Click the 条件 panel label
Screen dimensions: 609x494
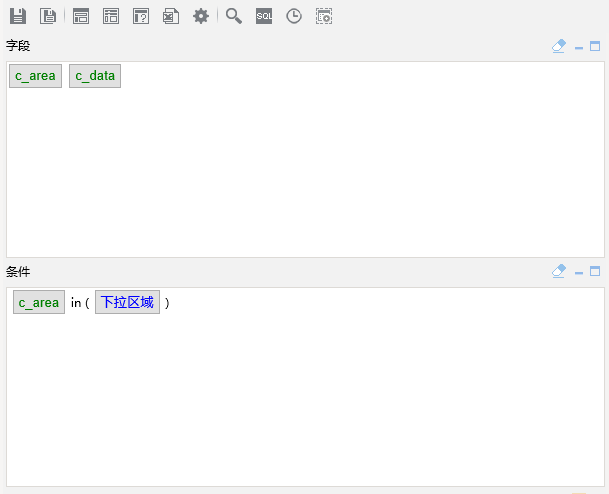pyautogui.click(x=18, y=271)
